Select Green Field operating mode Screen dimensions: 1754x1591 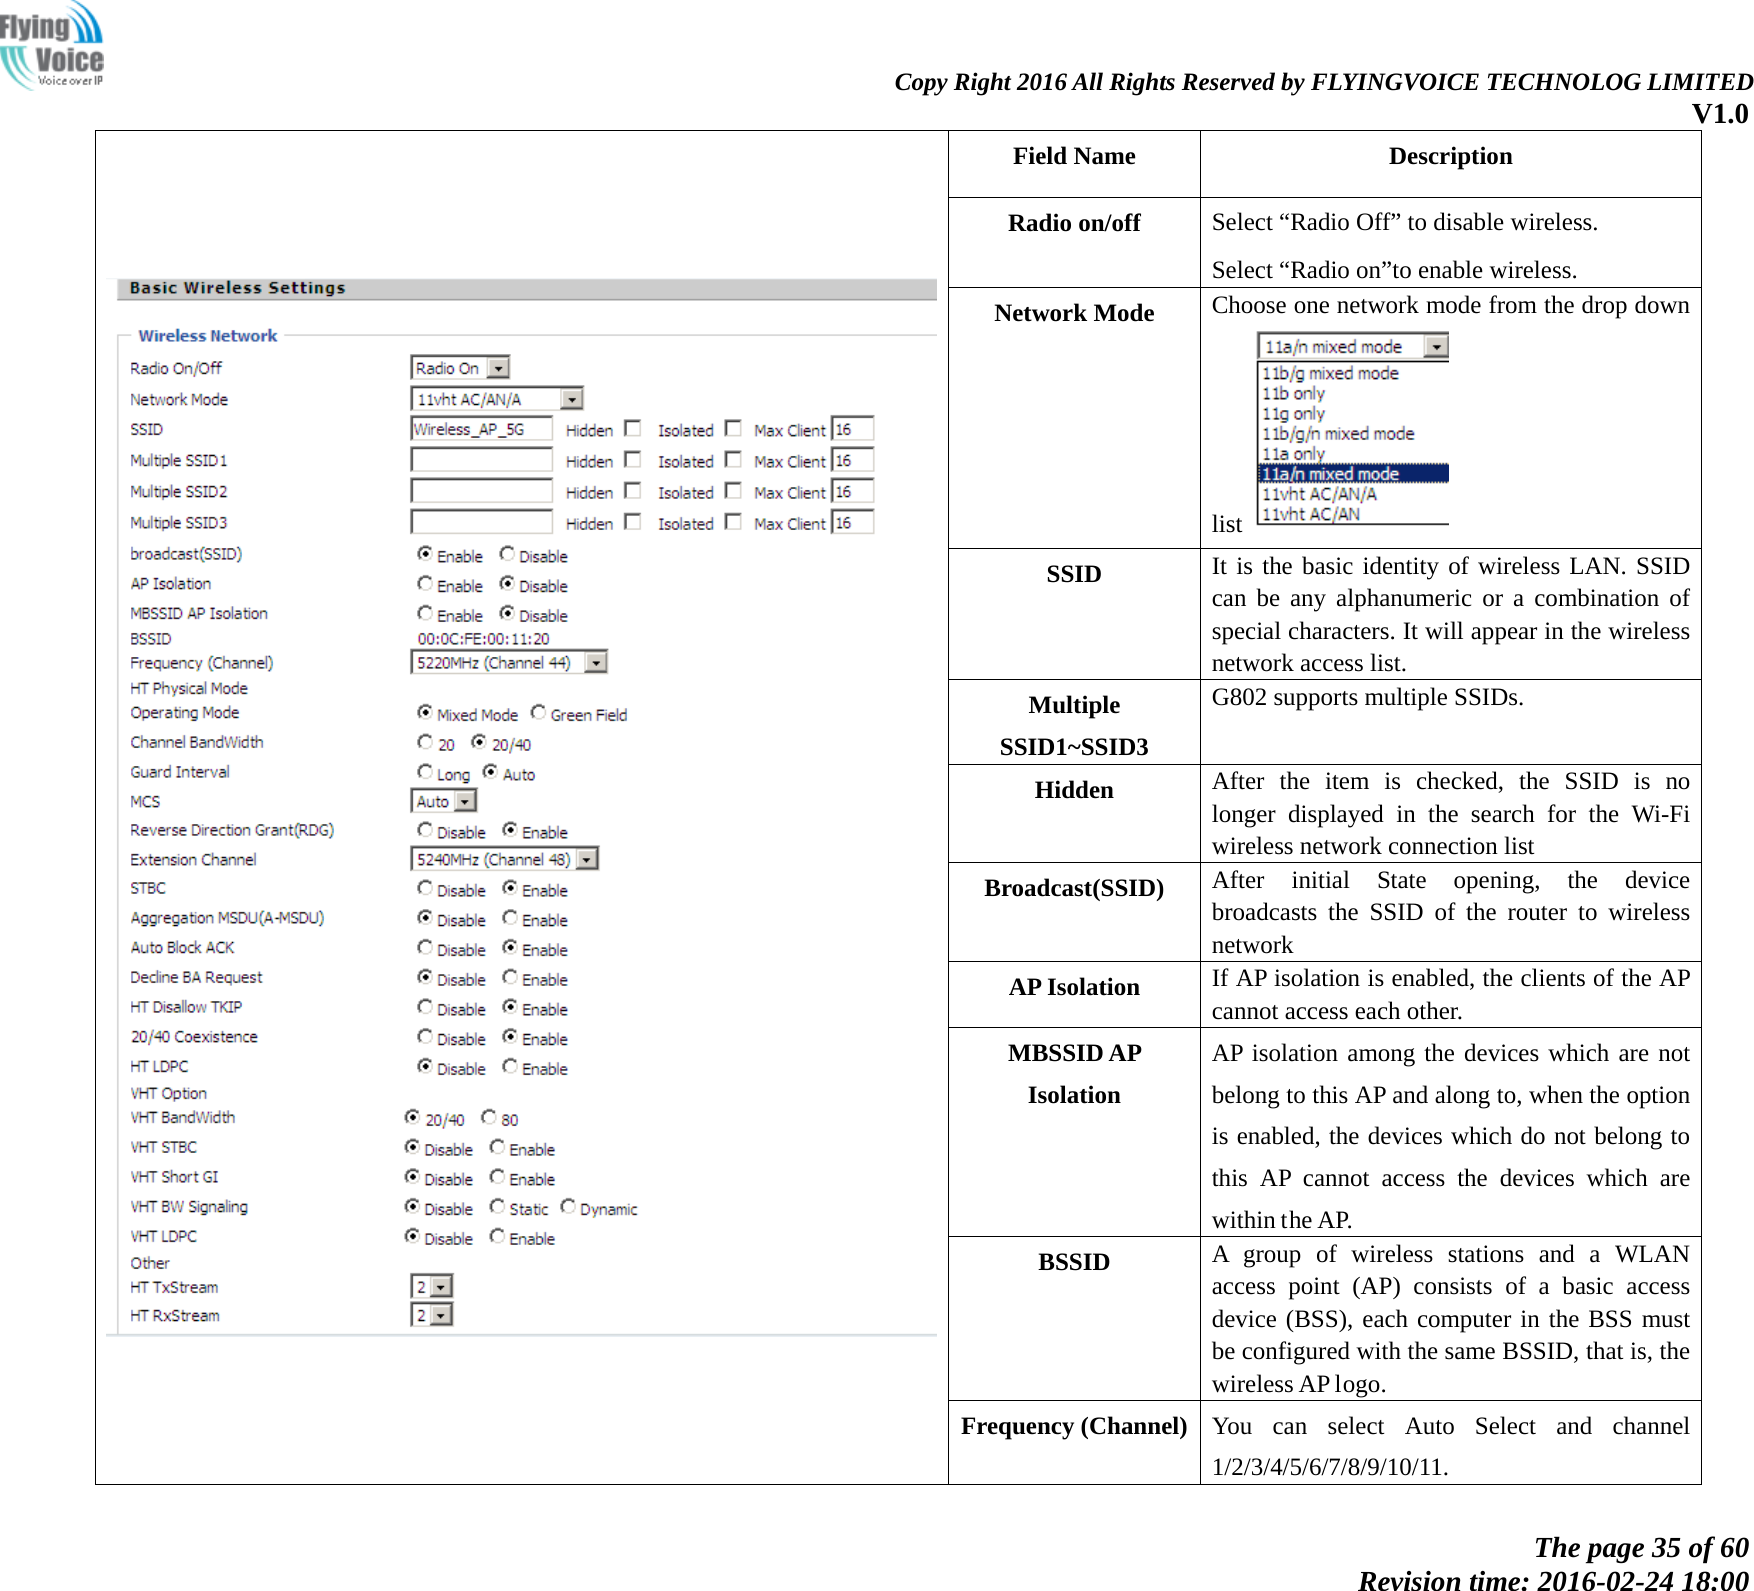537,713
